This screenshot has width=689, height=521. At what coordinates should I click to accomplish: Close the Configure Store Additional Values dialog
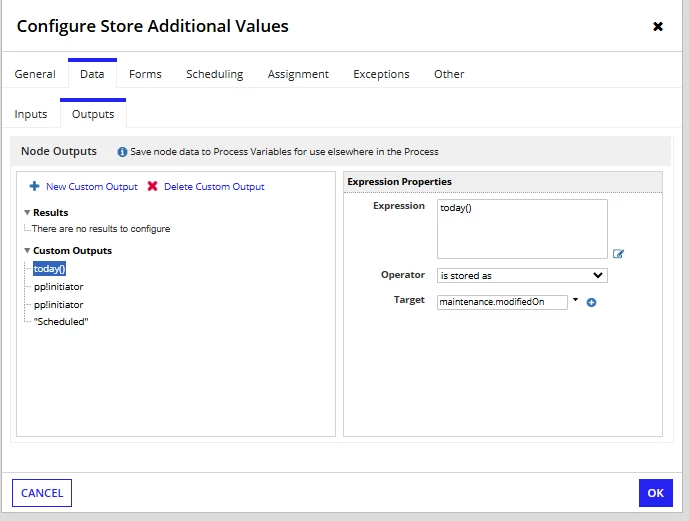657,27
